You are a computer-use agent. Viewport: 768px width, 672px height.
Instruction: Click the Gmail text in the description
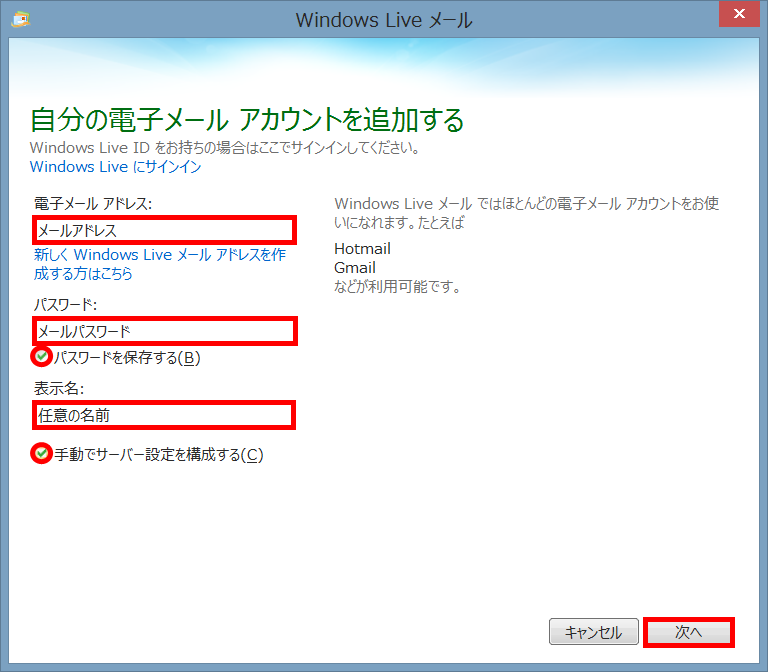[x=355, y=268]
